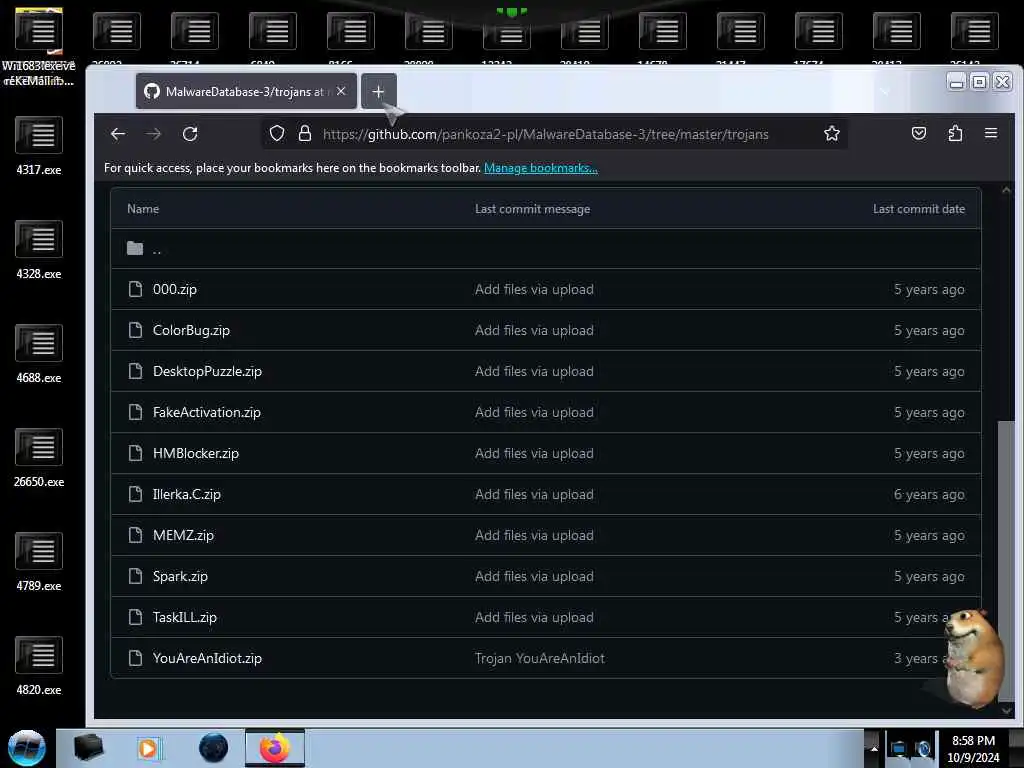Select the 4688.exe desktop icon
This screenshot has height=768, width=1024.
coord(39,354)
